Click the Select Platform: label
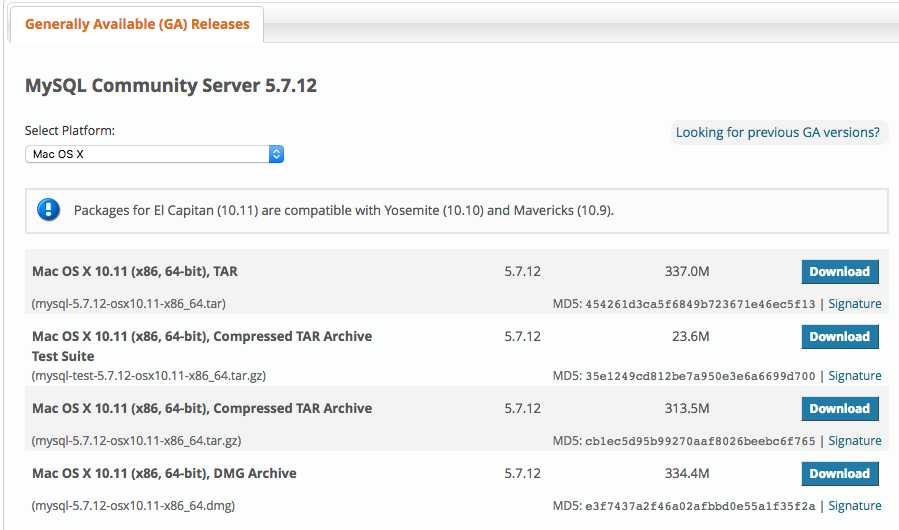Viewport: 899px width, 530px height. click(70, 131)
